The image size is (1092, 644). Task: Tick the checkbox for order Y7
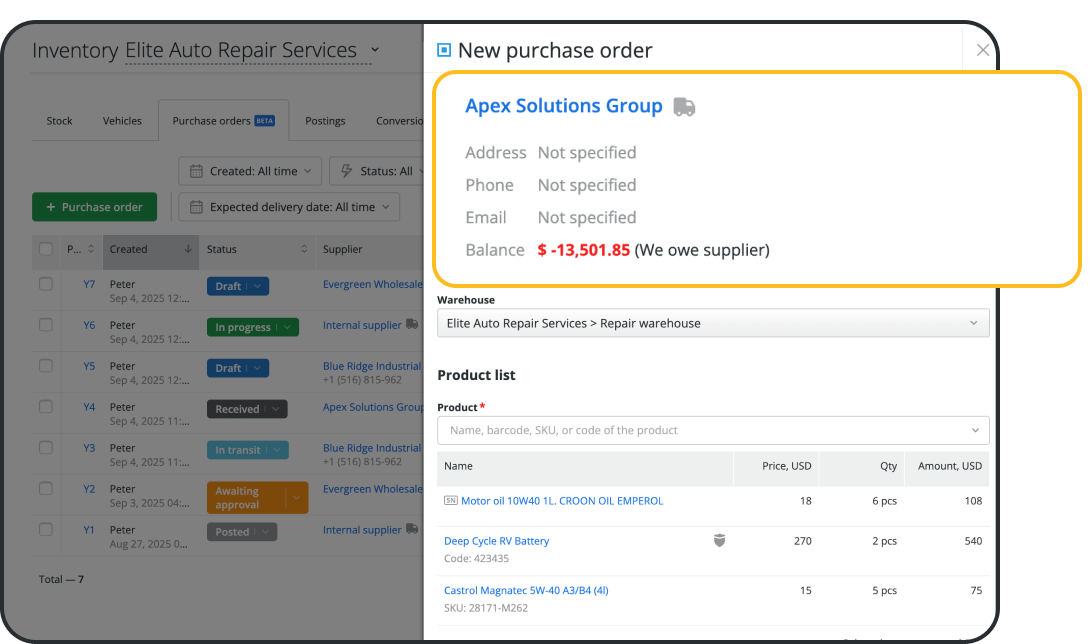pos(46,284)
